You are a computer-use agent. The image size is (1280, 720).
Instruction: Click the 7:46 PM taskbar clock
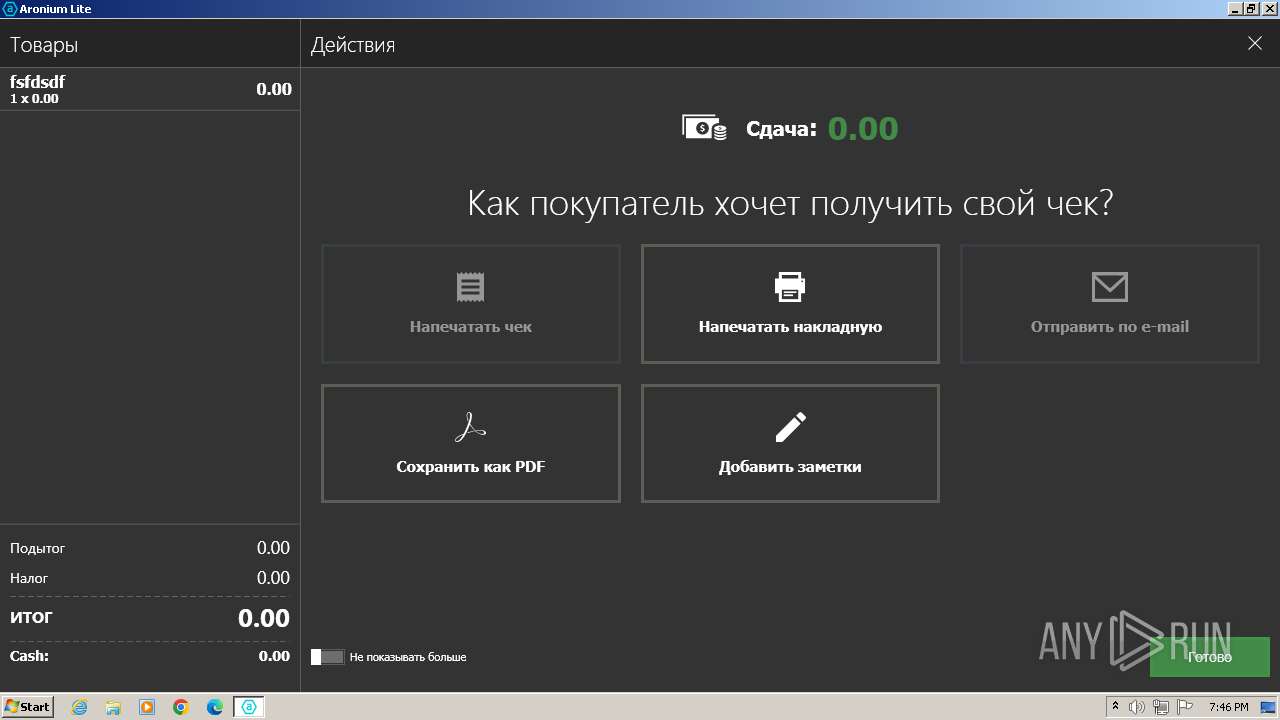[1228, 707]
